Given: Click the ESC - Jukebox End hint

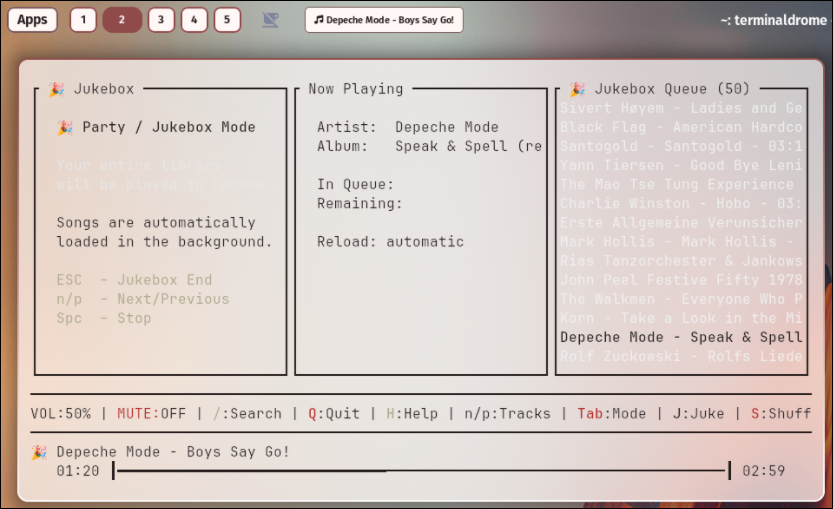Looking at the screenshot, I should (134, 280).
